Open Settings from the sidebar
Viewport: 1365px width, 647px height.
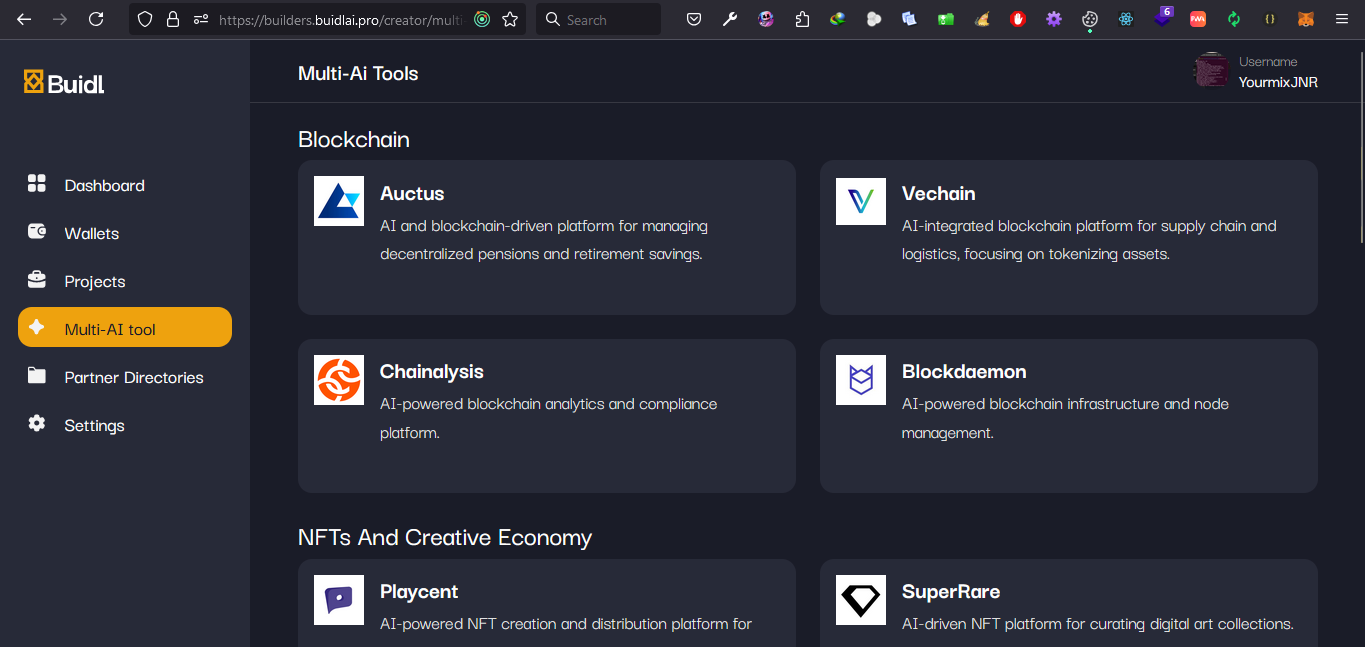point(94,425)
